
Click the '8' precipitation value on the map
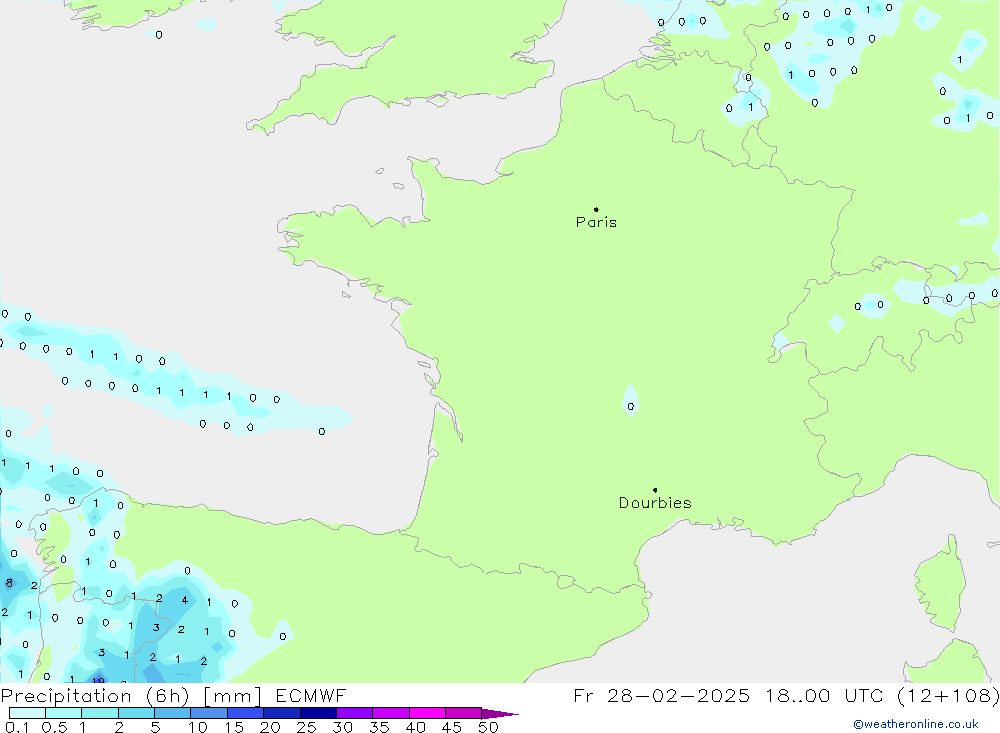click(9, 582)
